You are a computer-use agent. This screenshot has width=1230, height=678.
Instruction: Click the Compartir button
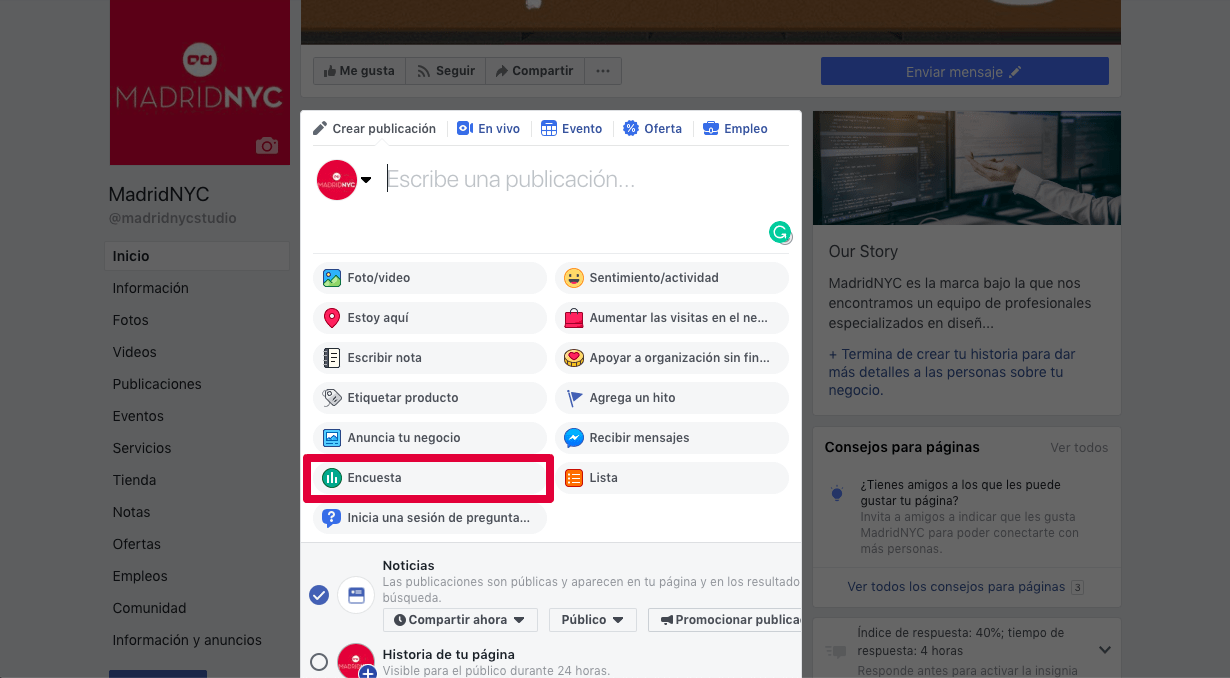[x=534, y=71]
